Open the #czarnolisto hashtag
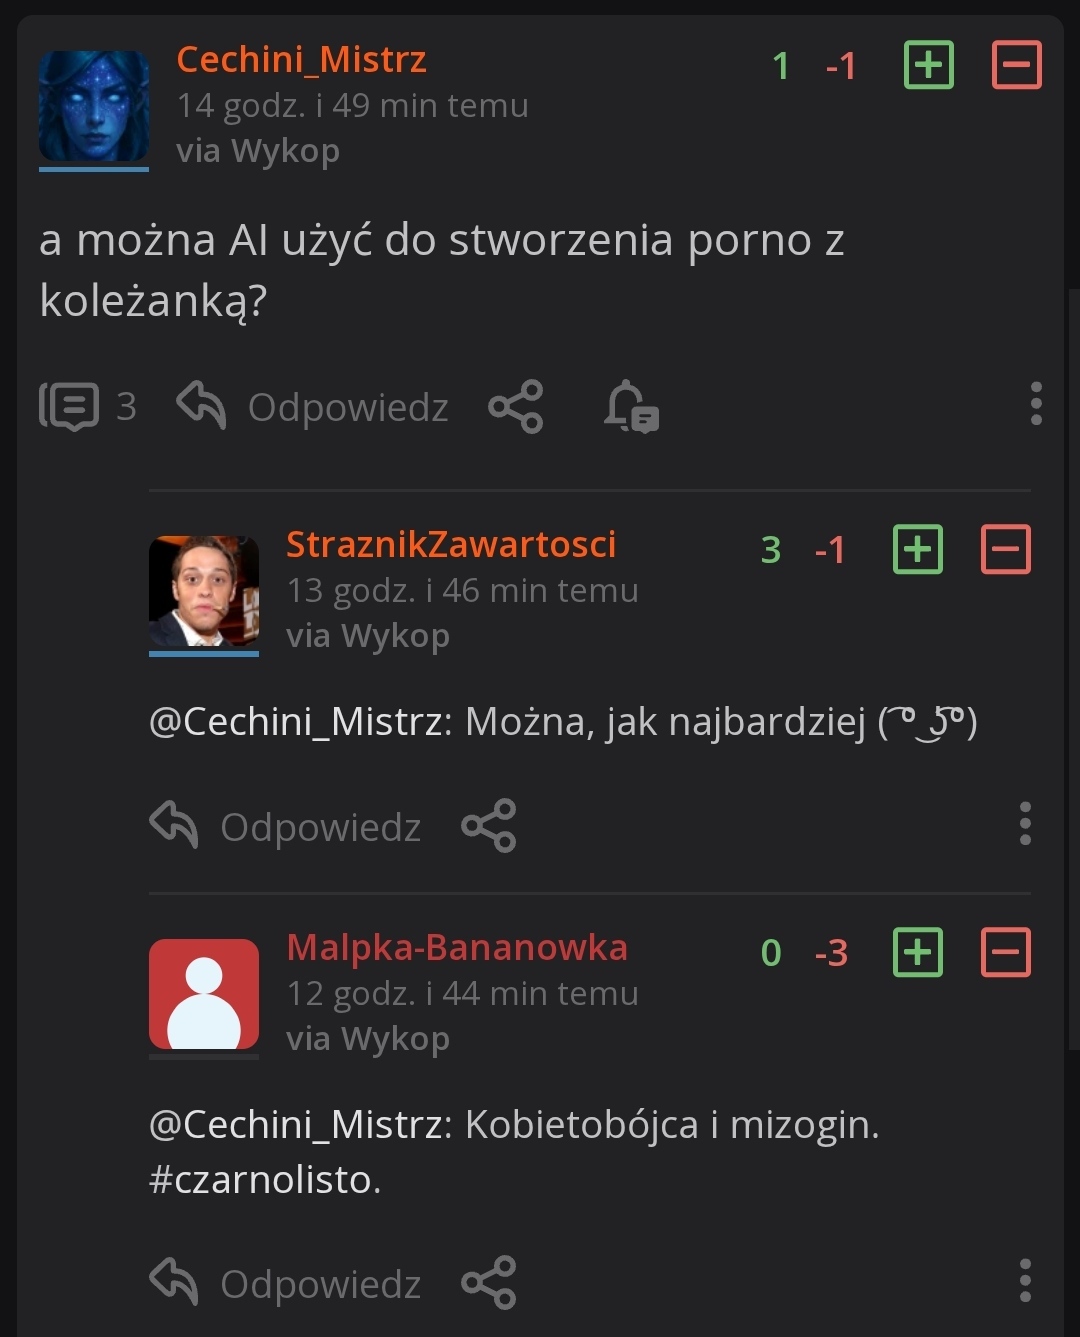Image resolution: width=1080 pixels, height=1337 pixels. point(262,1180)
